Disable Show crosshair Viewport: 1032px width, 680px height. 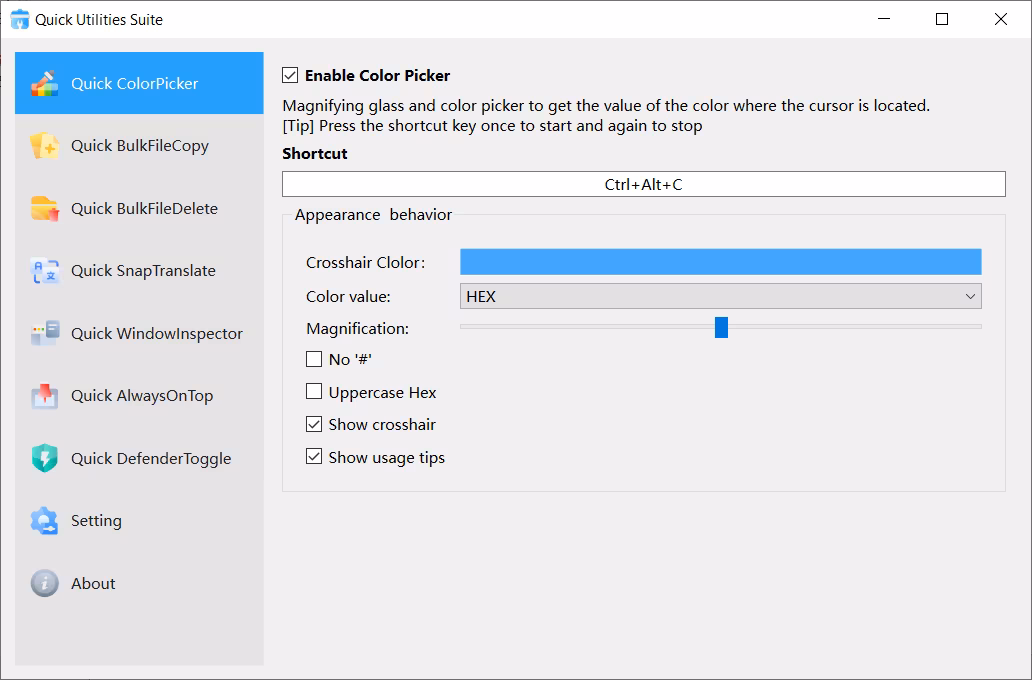coord(315,424)
